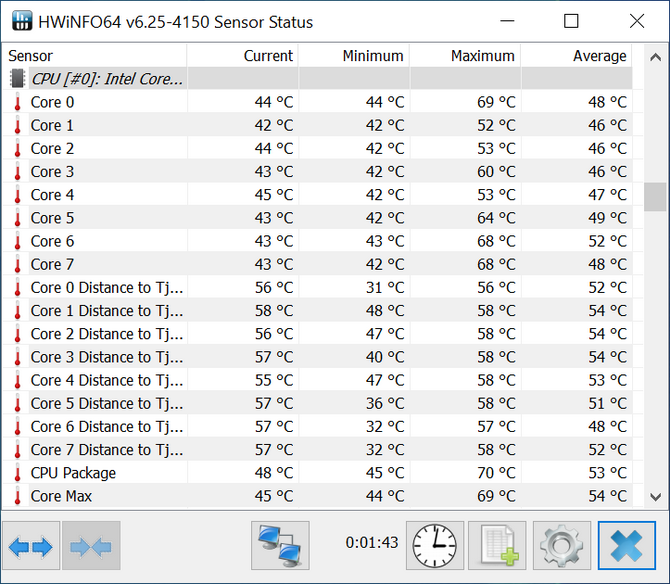Open the remote monitoring network computers icon
This screenshot has height=584, width=670.
click(x=280, y=546)
